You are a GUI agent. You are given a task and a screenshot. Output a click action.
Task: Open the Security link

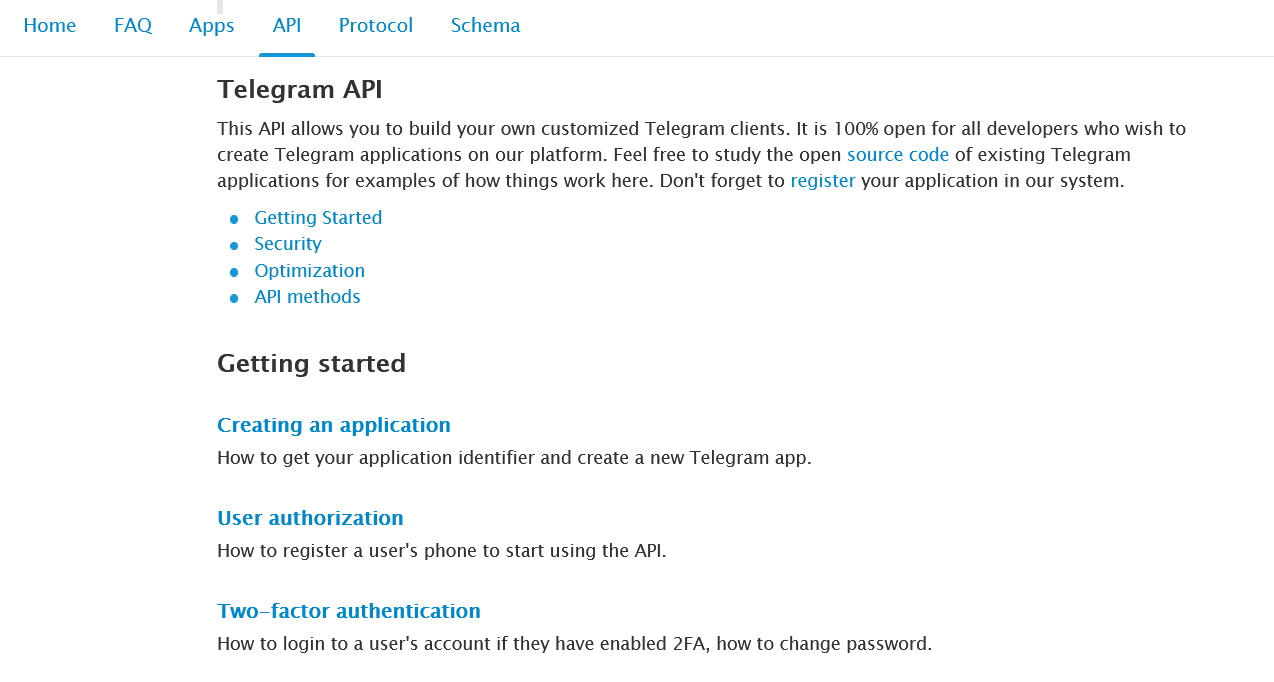point(288,244)
